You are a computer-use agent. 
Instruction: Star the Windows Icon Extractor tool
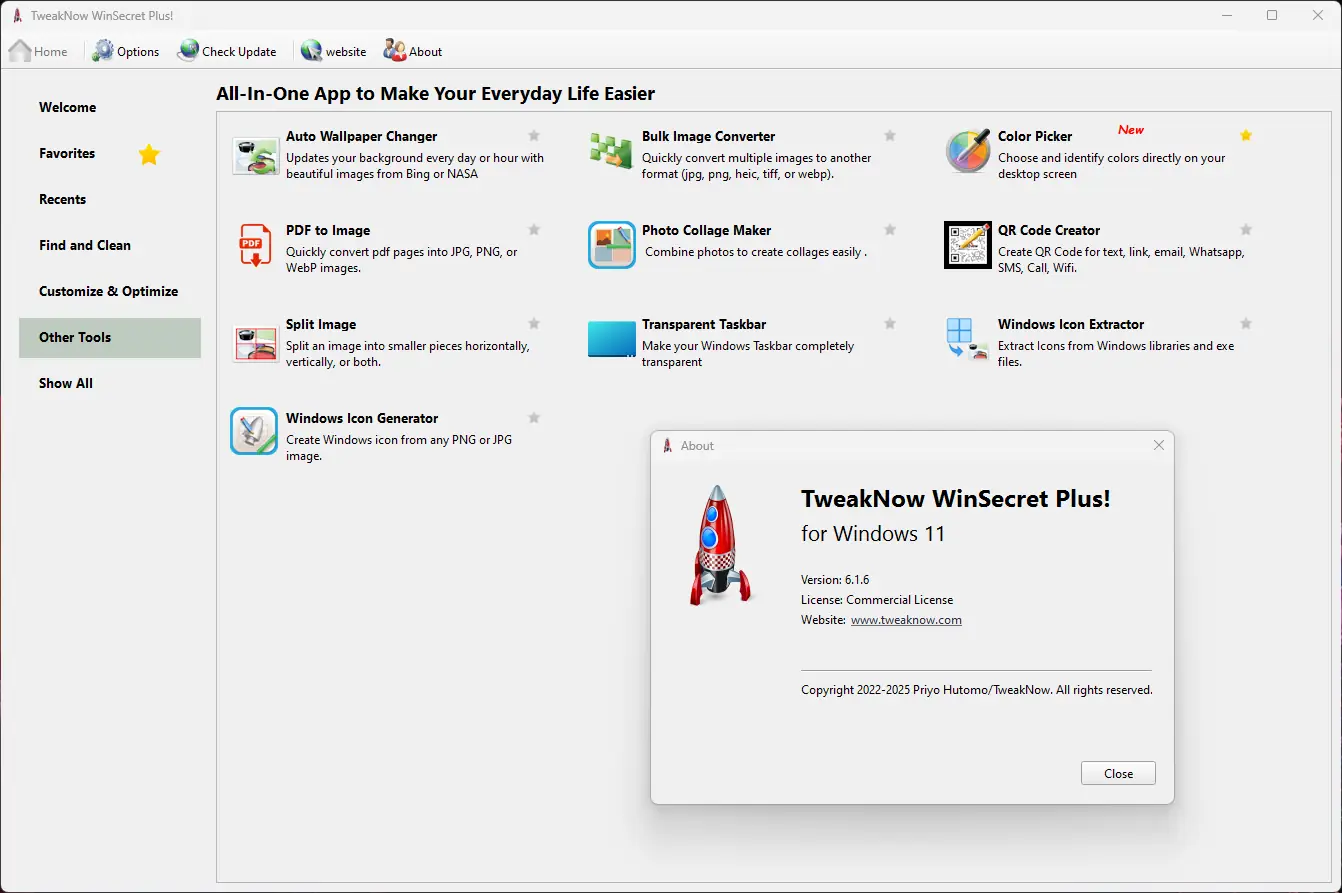click(1246, 324)
